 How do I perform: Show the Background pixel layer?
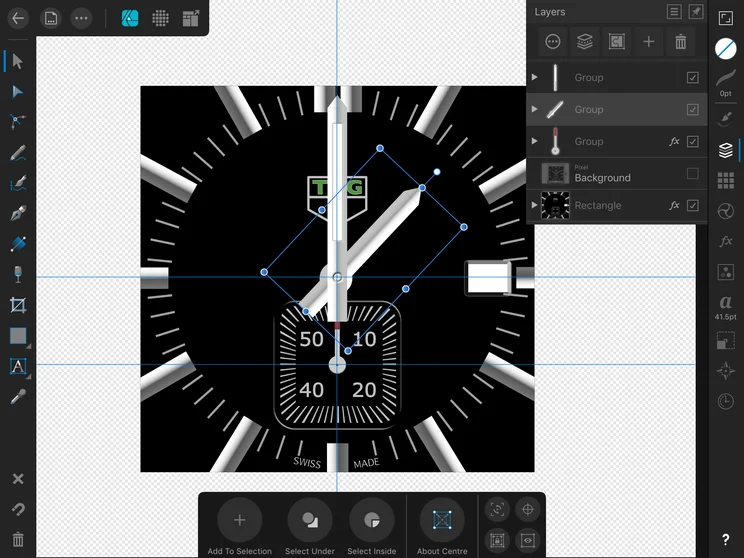(x=692, y=174)
